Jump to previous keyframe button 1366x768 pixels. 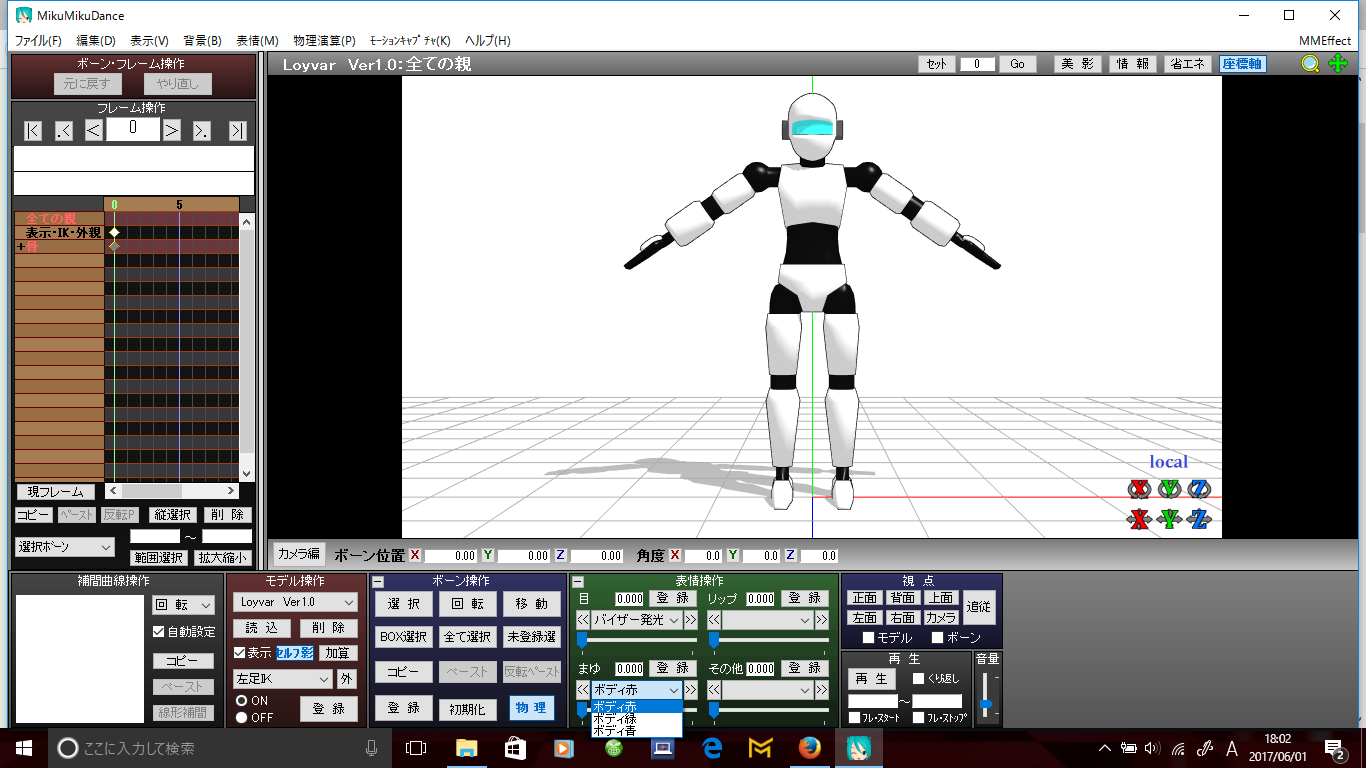(x=64, y=130)
